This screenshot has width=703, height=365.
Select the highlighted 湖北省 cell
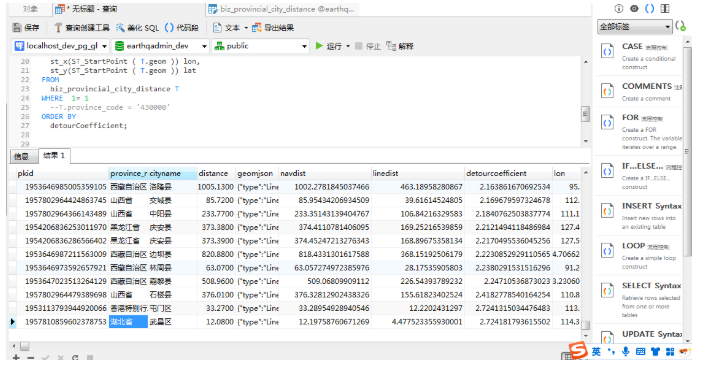(128, 322)
